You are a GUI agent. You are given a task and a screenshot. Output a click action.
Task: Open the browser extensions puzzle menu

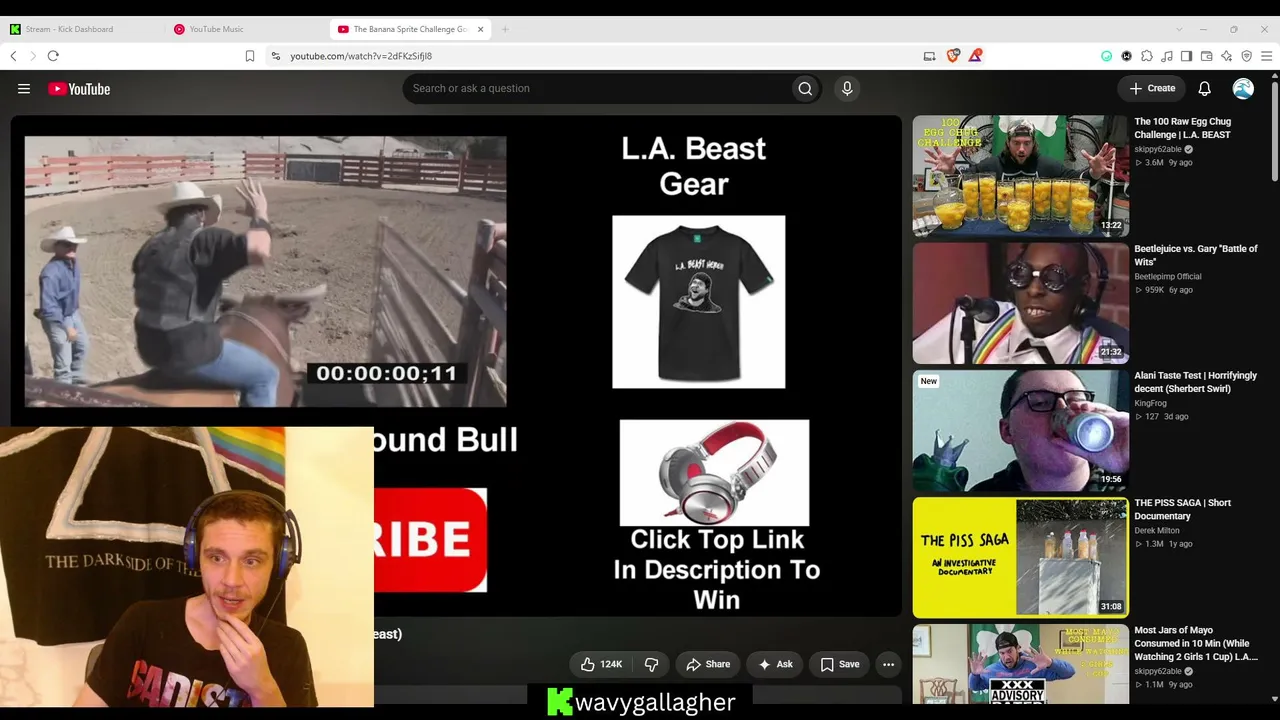coord(1147,56)
